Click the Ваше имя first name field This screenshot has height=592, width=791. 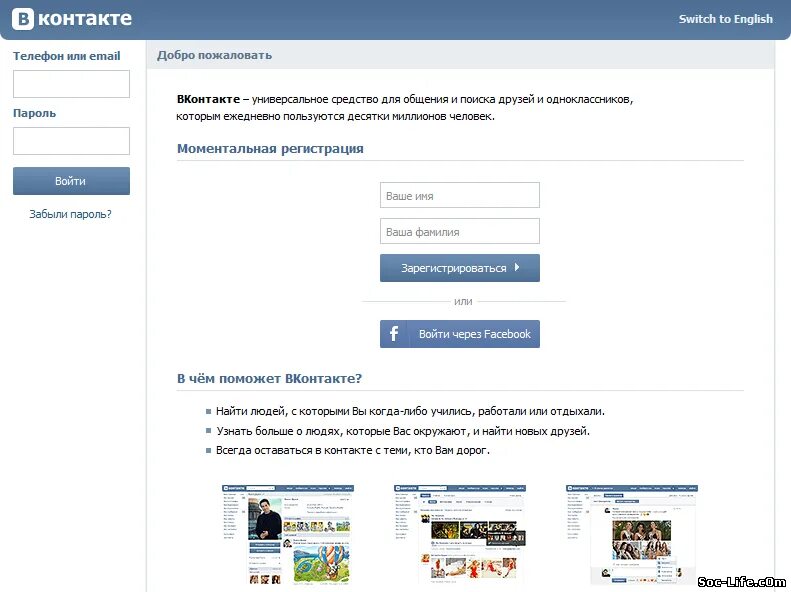(x=460, y=195)
